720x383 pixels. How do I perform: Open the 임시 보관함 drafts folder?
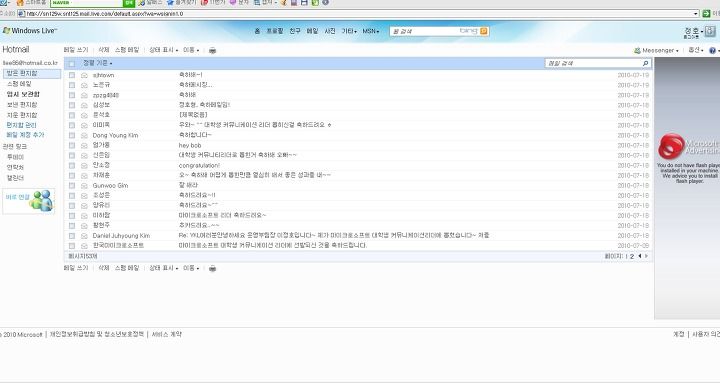[23, 94]
